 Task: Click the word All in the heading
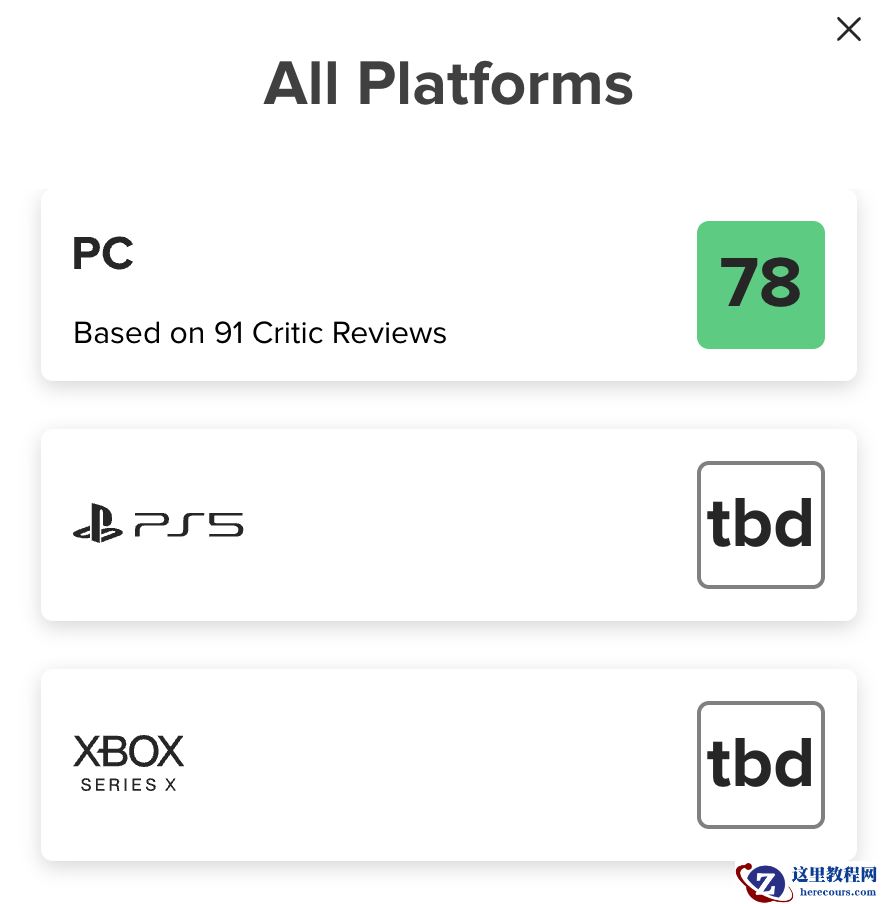click(x=303, y=84)
